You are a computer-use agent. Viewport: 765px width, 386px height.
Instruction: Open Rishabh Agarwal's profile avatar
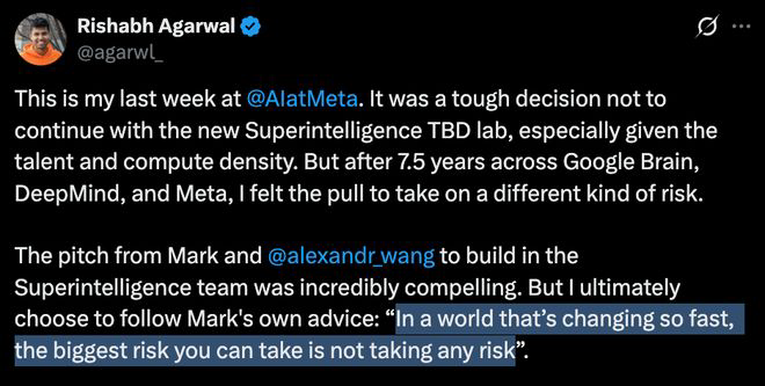41,40
